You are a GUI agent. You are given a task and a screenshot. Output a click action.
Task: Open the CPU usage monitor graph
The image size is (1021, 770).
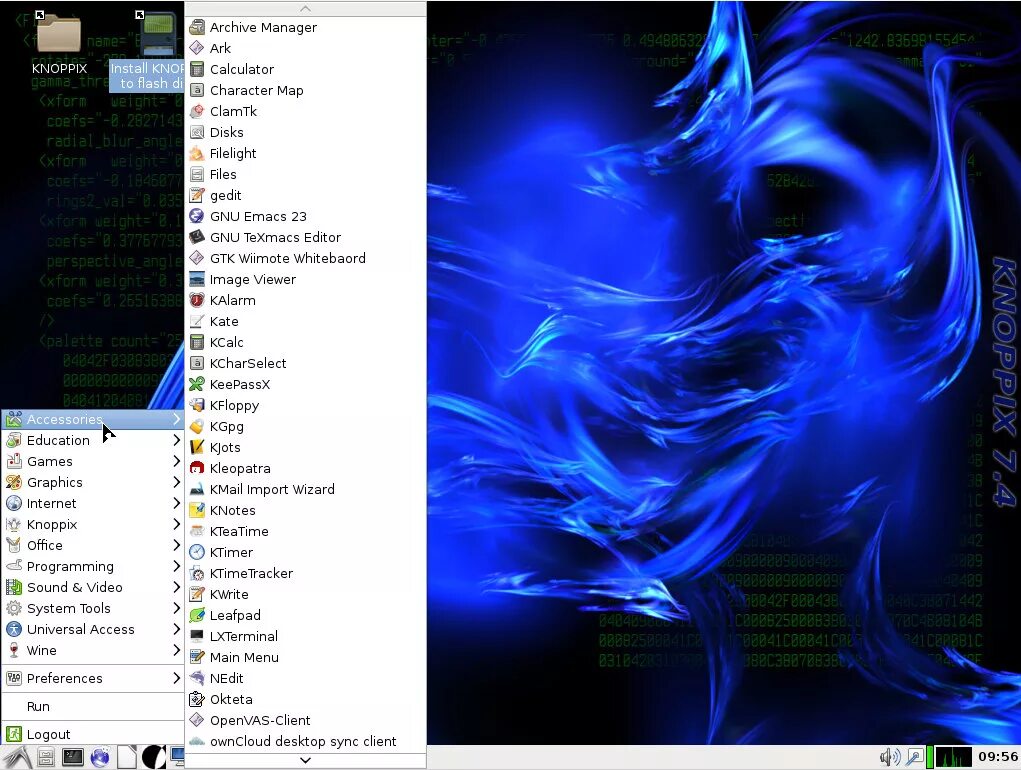point(954,757)
